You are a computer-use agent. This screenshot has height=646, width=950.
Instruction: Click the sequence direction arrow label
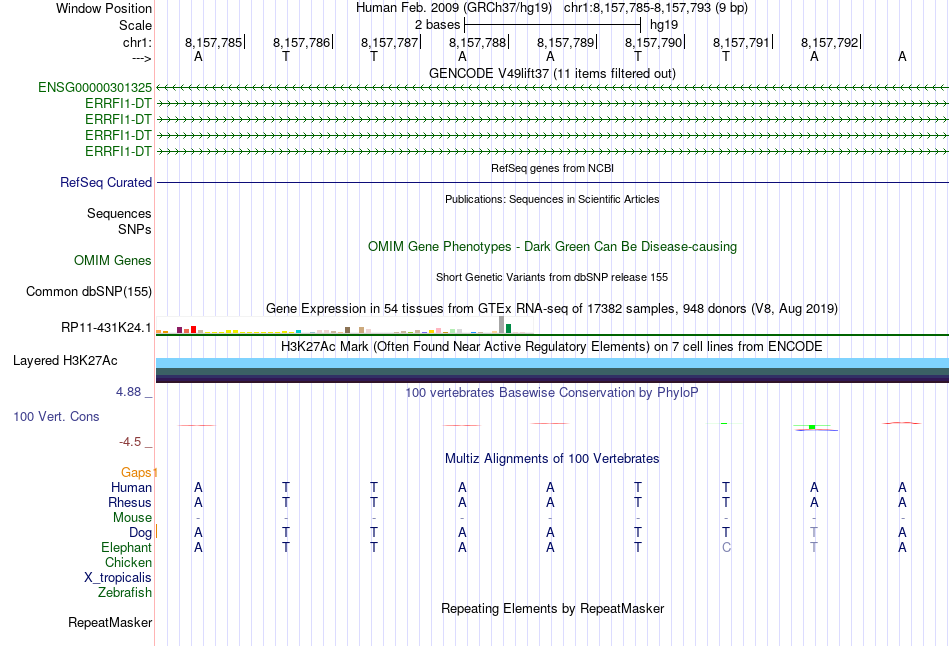pos(141,58)
